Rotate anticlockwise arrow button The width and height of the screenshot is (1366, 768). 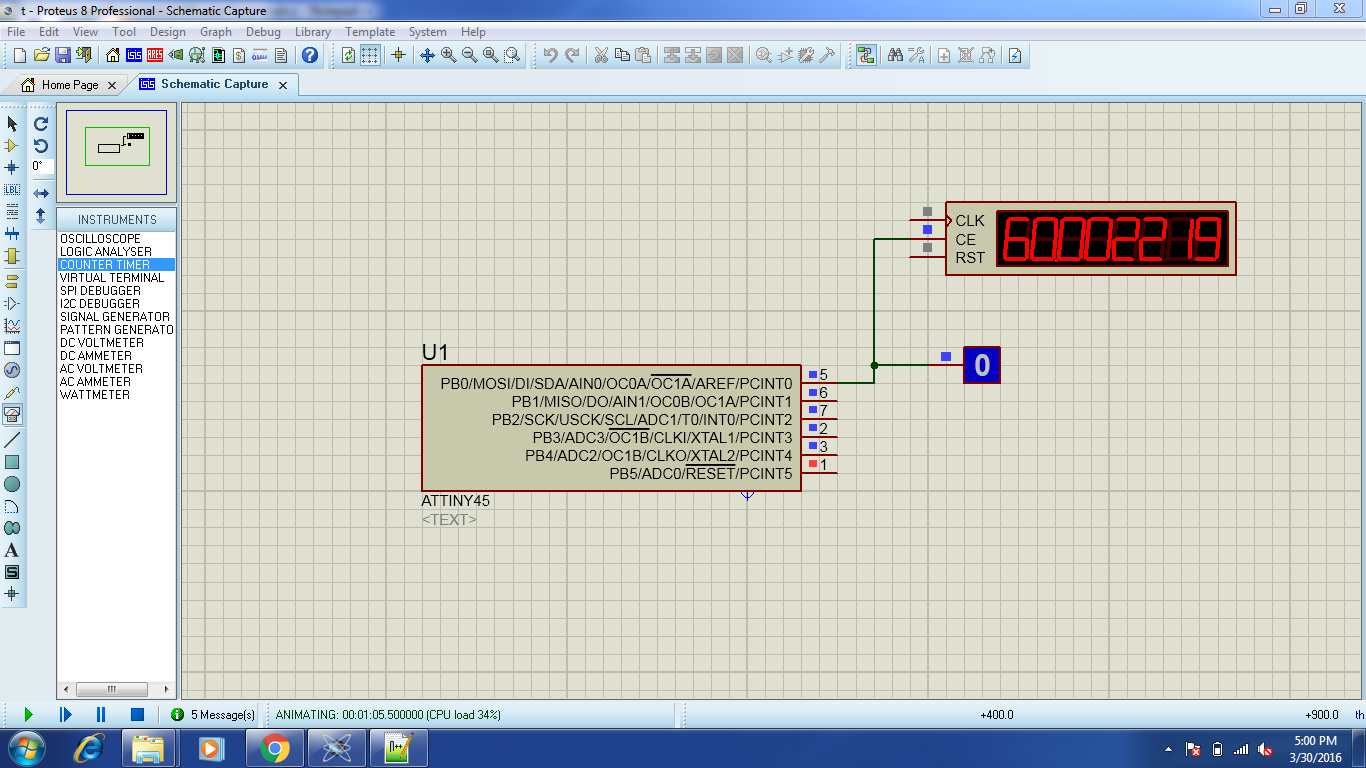tap(41, 146)
